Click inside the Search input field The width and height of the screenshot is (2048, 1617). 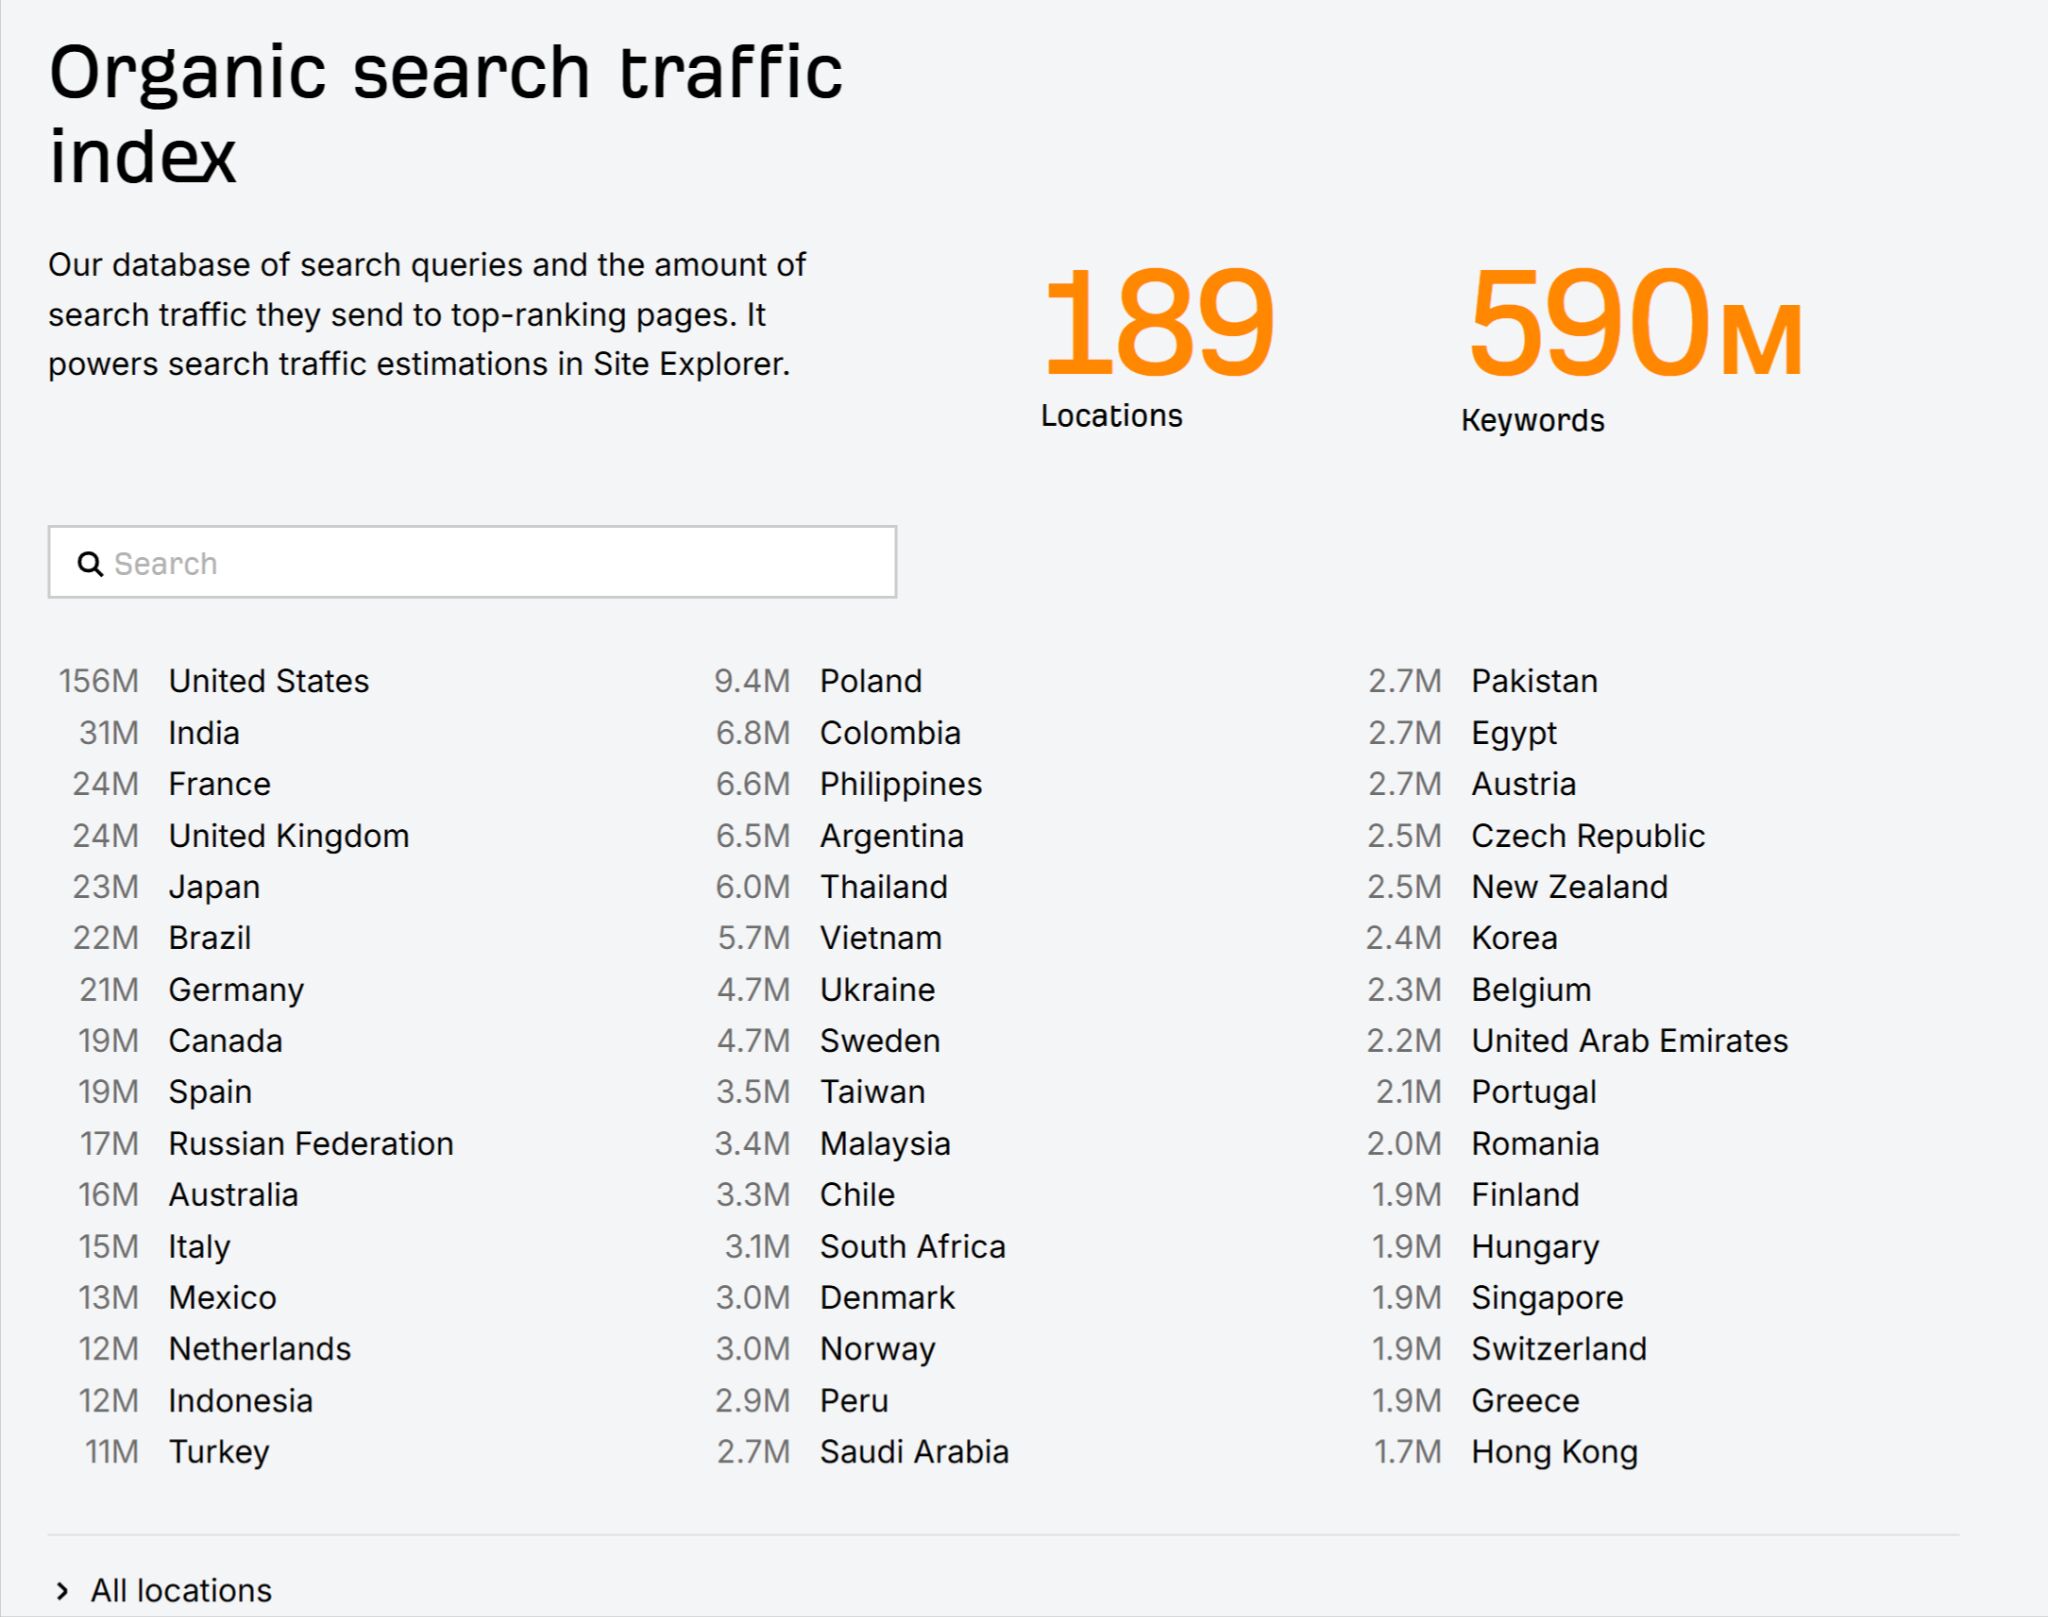400,563
